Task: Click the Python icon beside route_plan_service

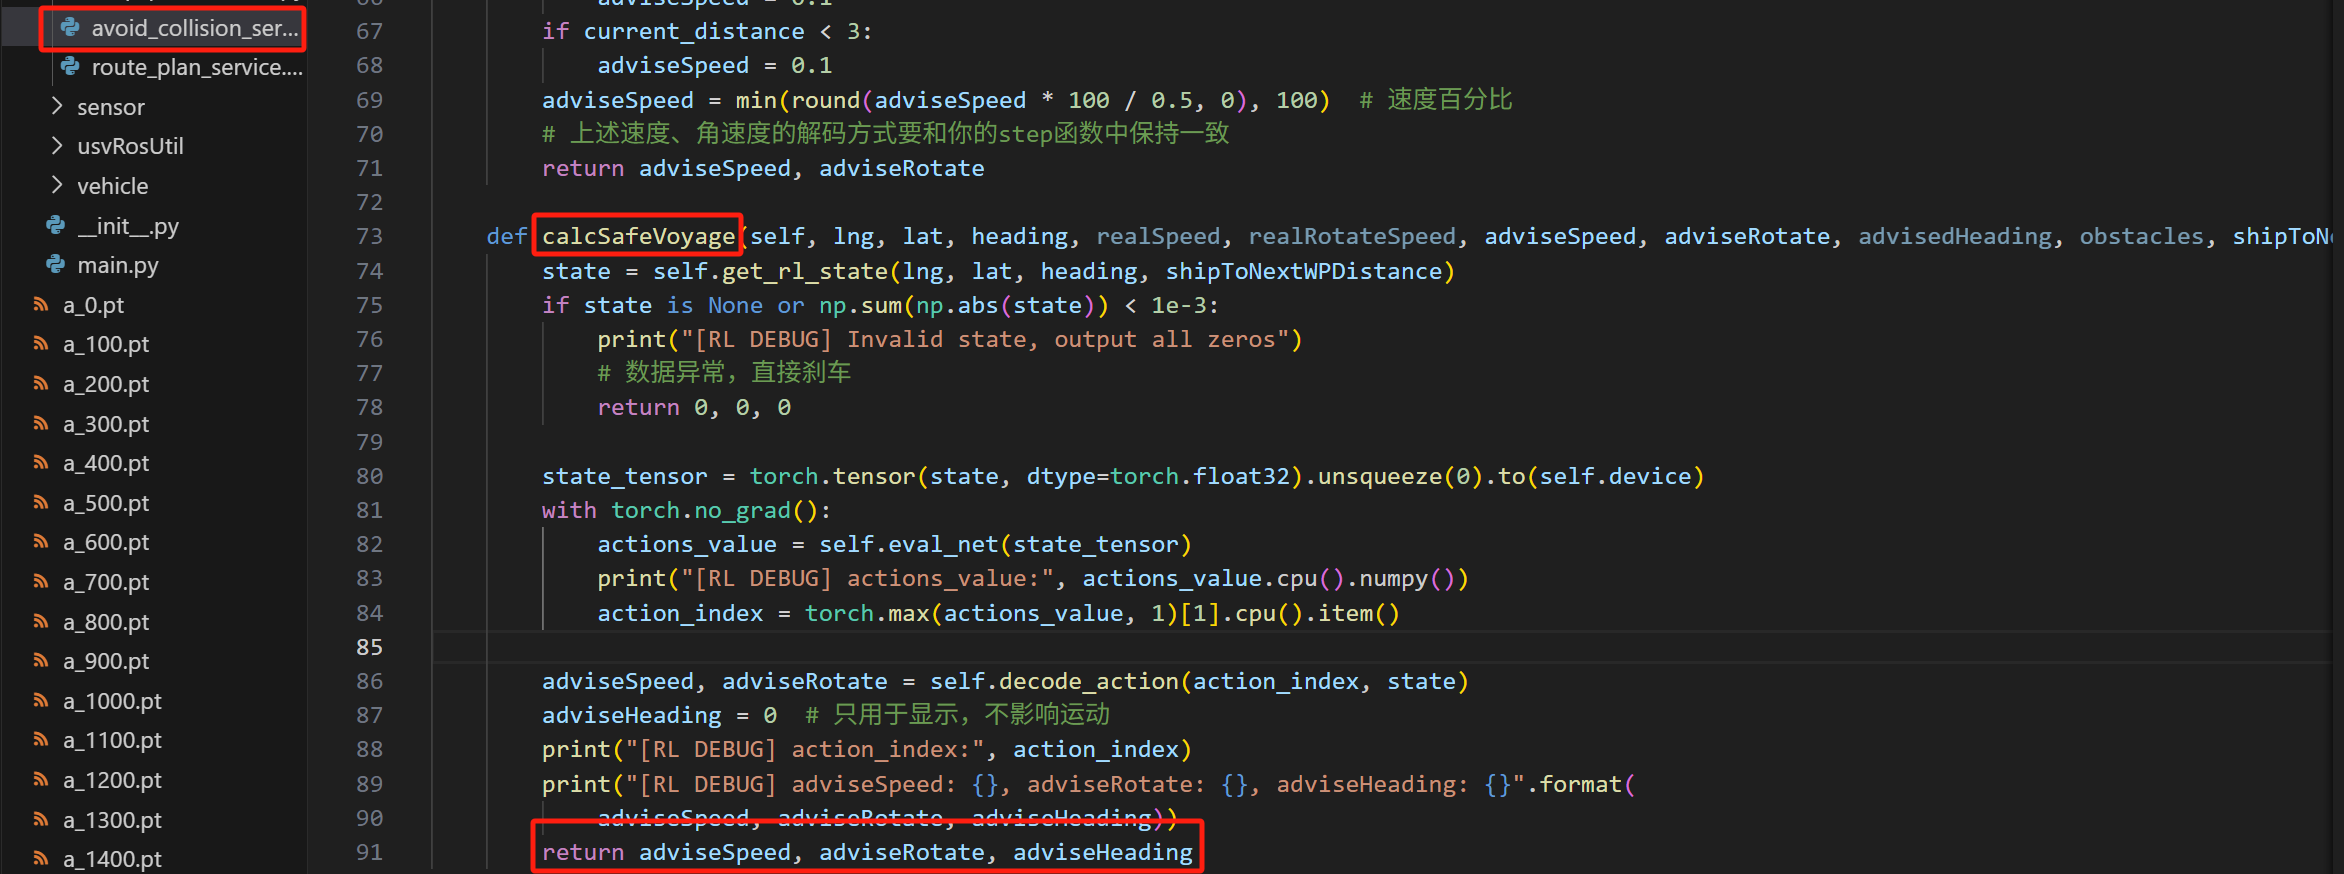Action: [70, 67]
